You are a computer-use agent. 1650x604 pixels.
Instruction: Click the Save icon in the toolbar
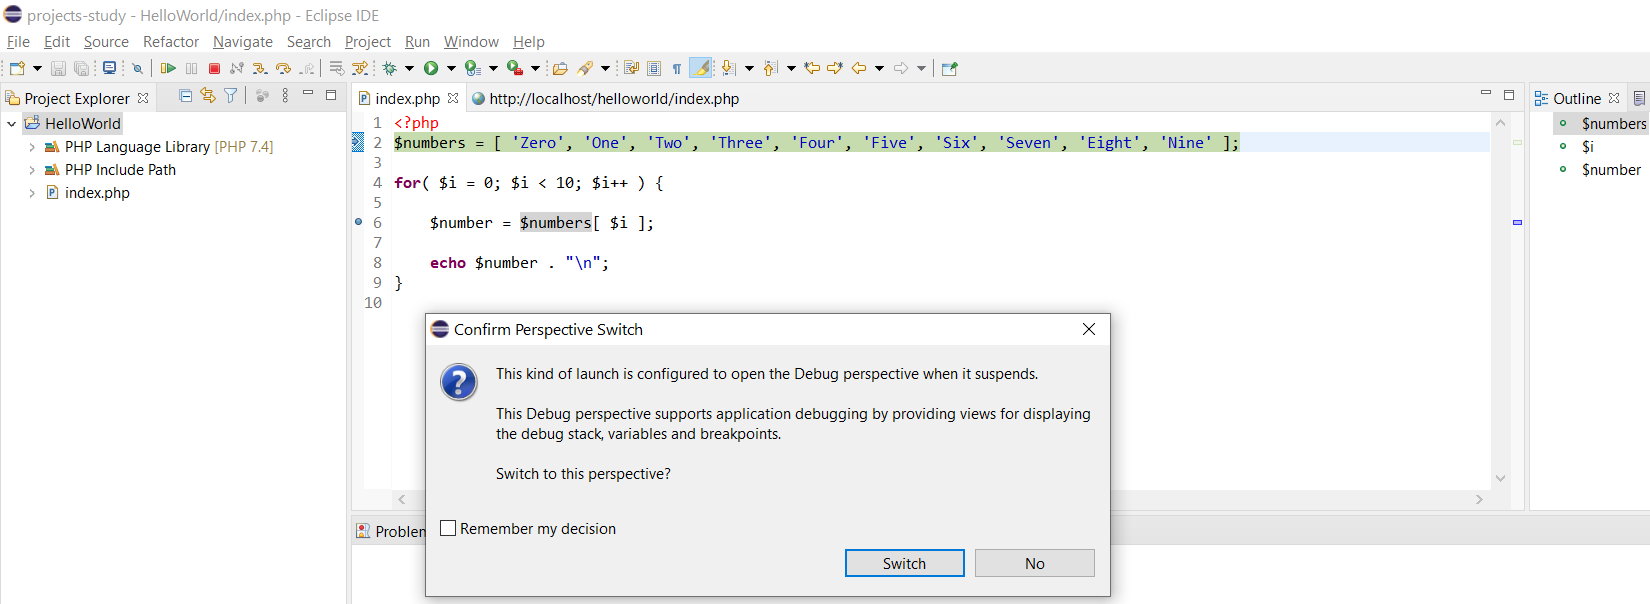click(x=58, y=68)
